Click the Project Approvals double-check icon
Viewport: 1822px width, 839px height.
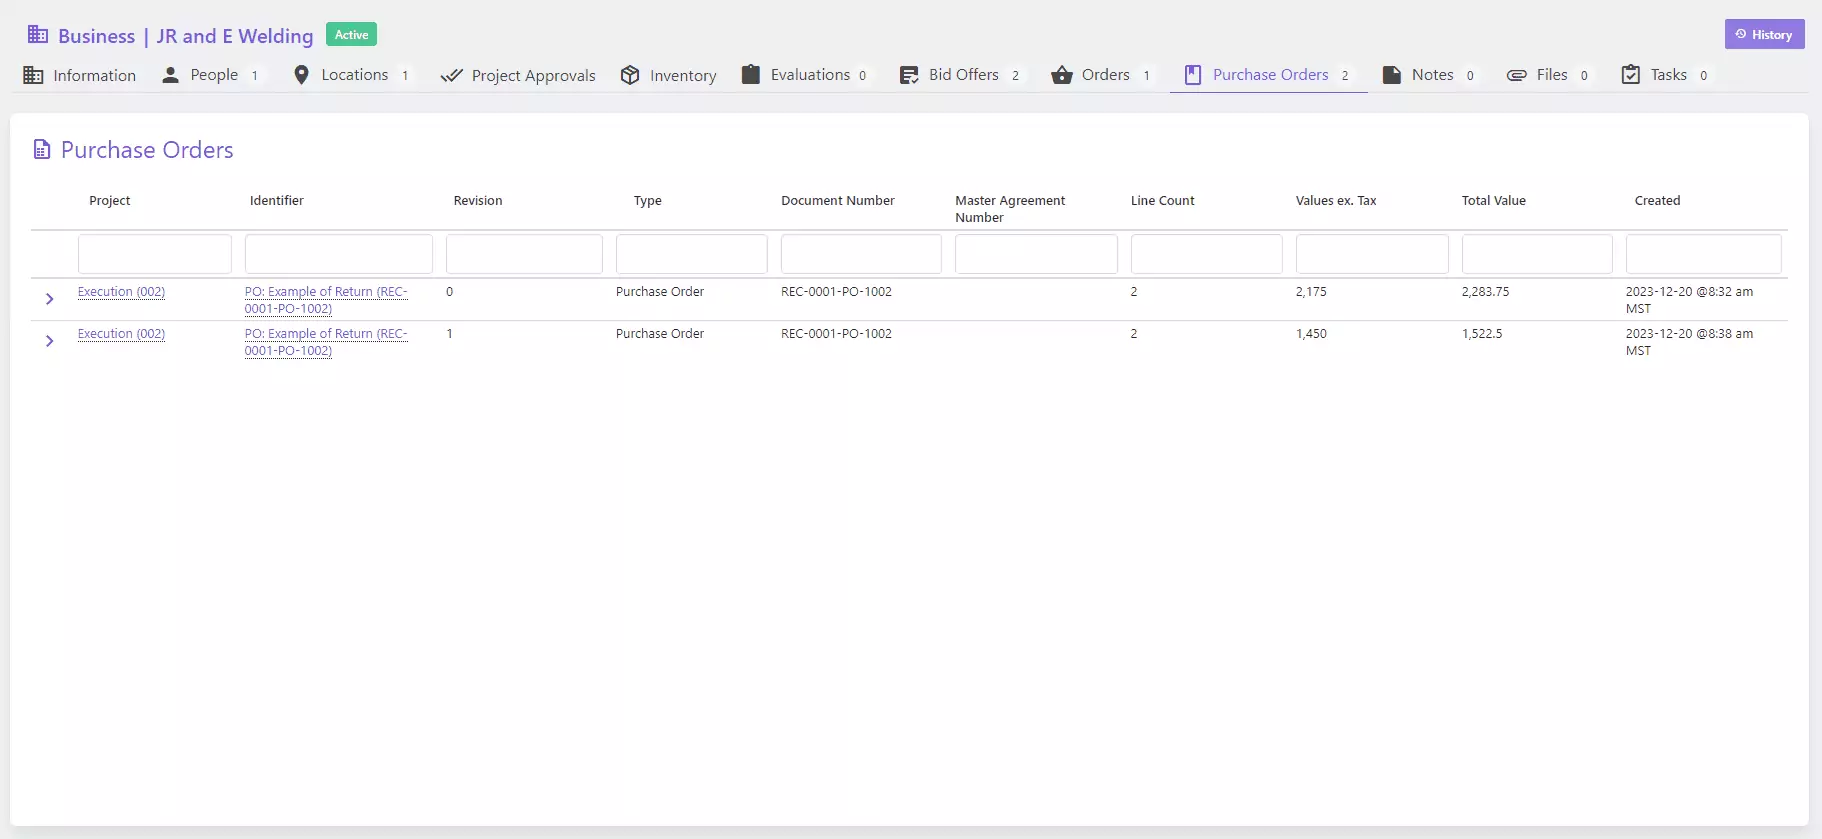pos(451,75)
